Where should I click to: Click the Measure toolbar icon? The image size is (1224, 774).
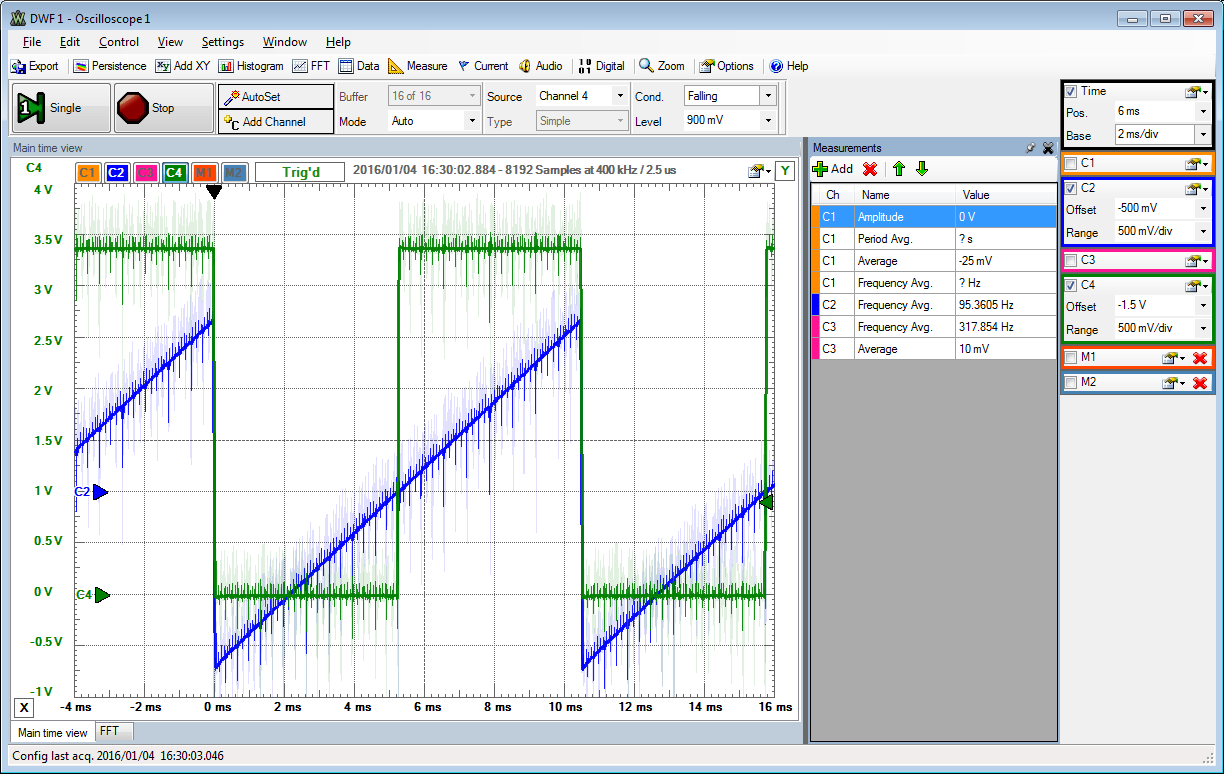click(417, 66)
